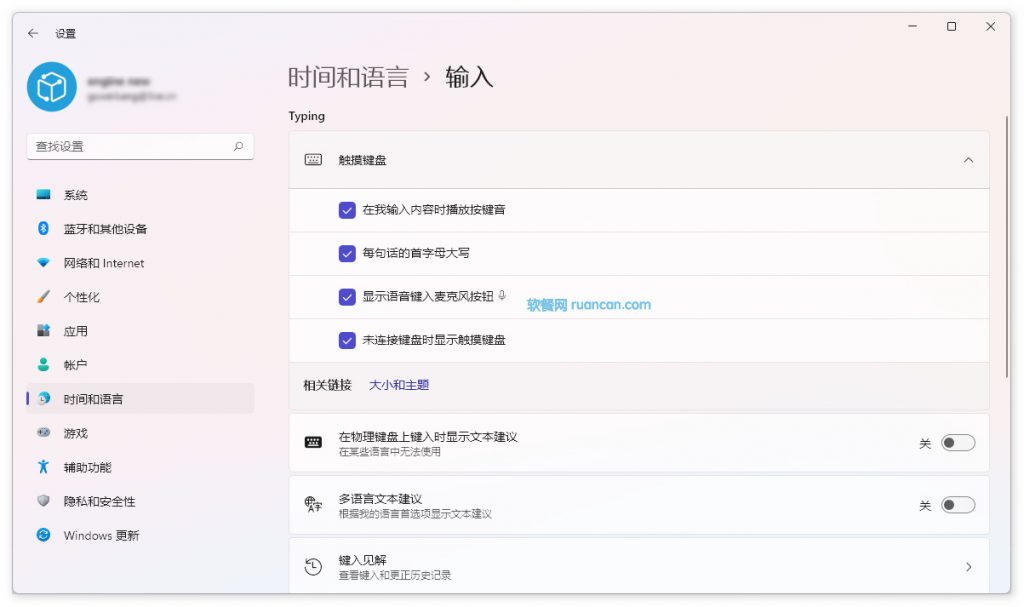
Task: Click the Gaming controller icon in sidebar
Action: point(43,433)
